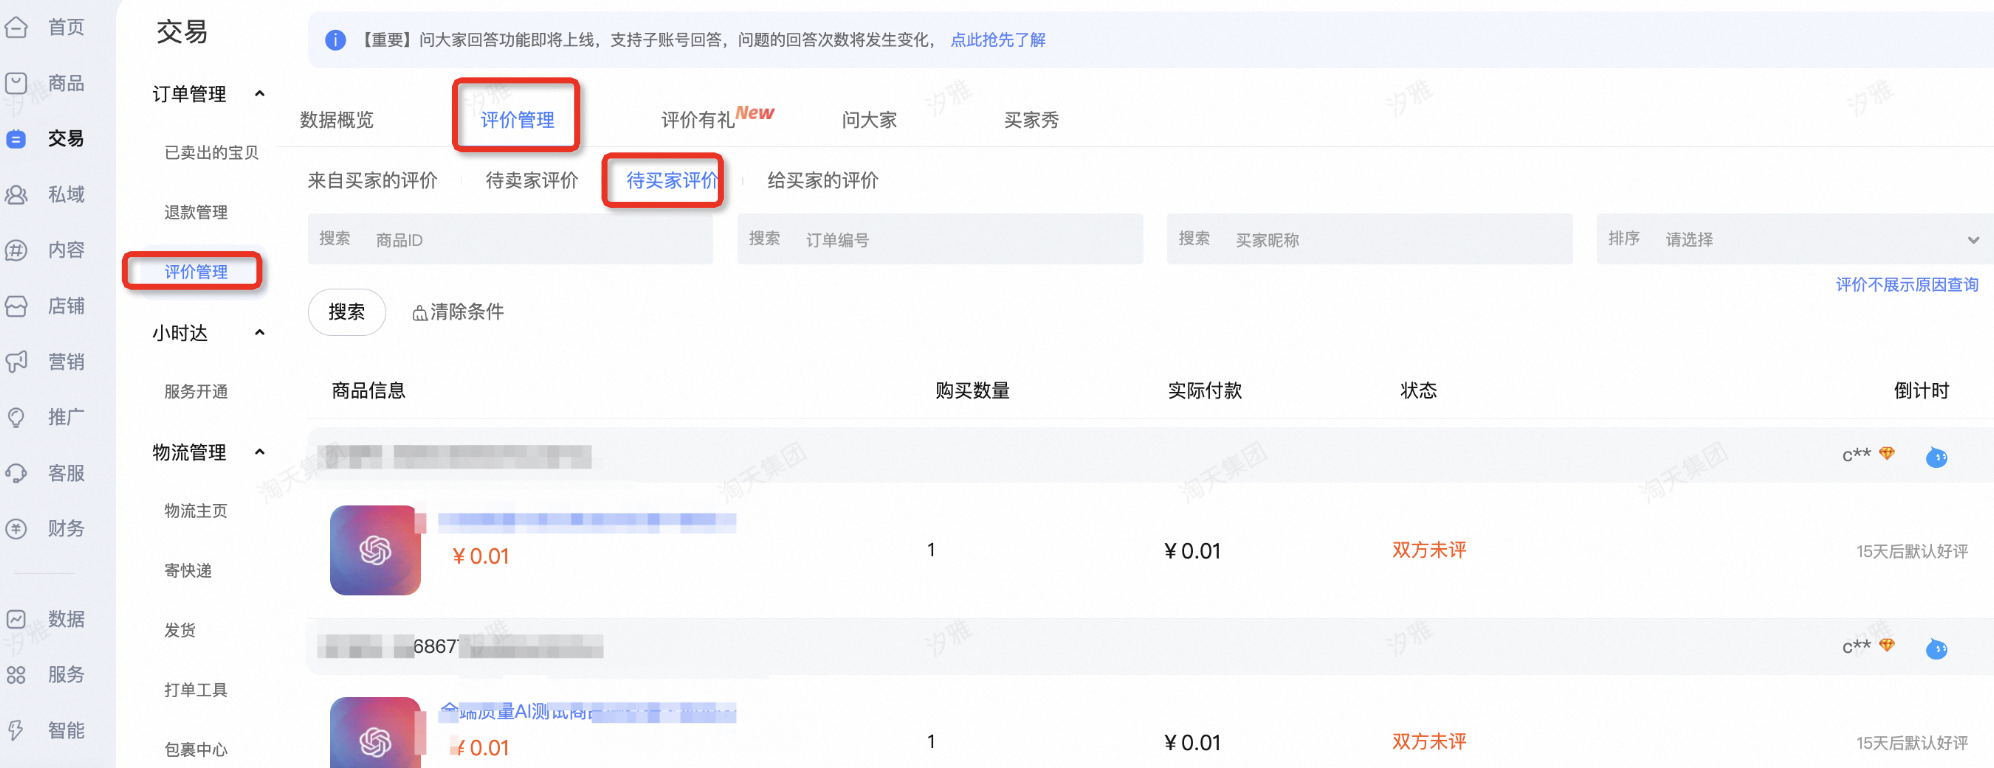This screenshot has height=768, width=1994.
Task: Open 物流主页 in the sidebar
Action: pos(196,511)
